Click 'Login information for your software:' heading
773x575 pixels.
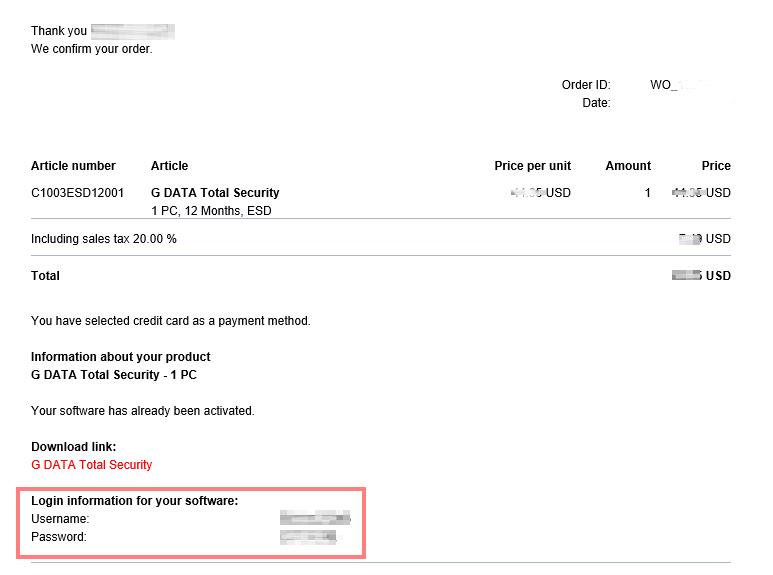[134, 501]
